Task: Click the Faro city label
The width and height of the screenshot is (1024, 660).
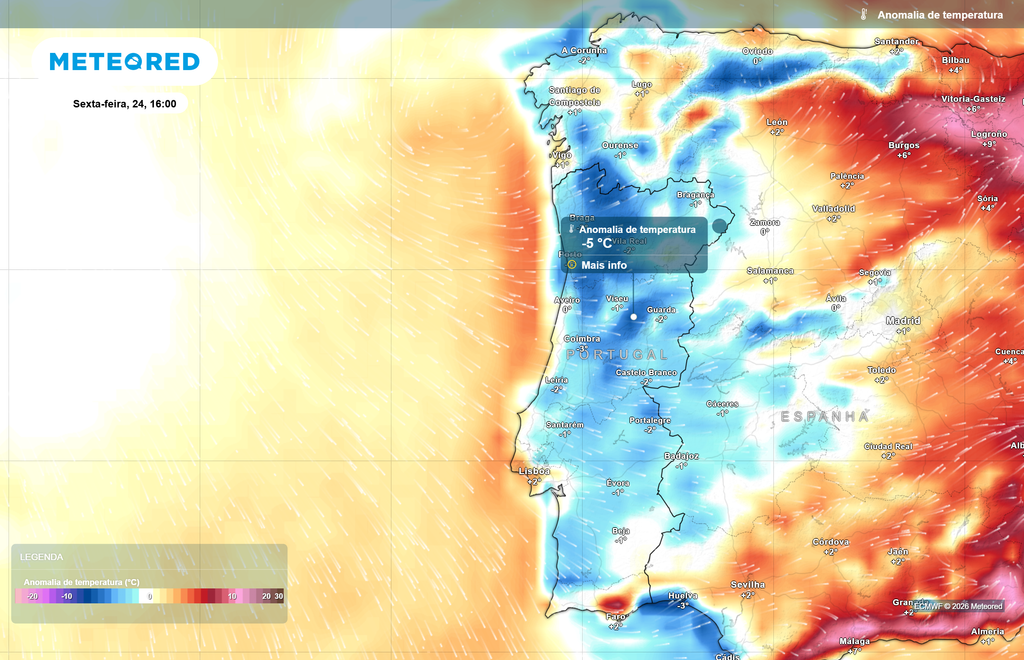Action: pos(616,616)
